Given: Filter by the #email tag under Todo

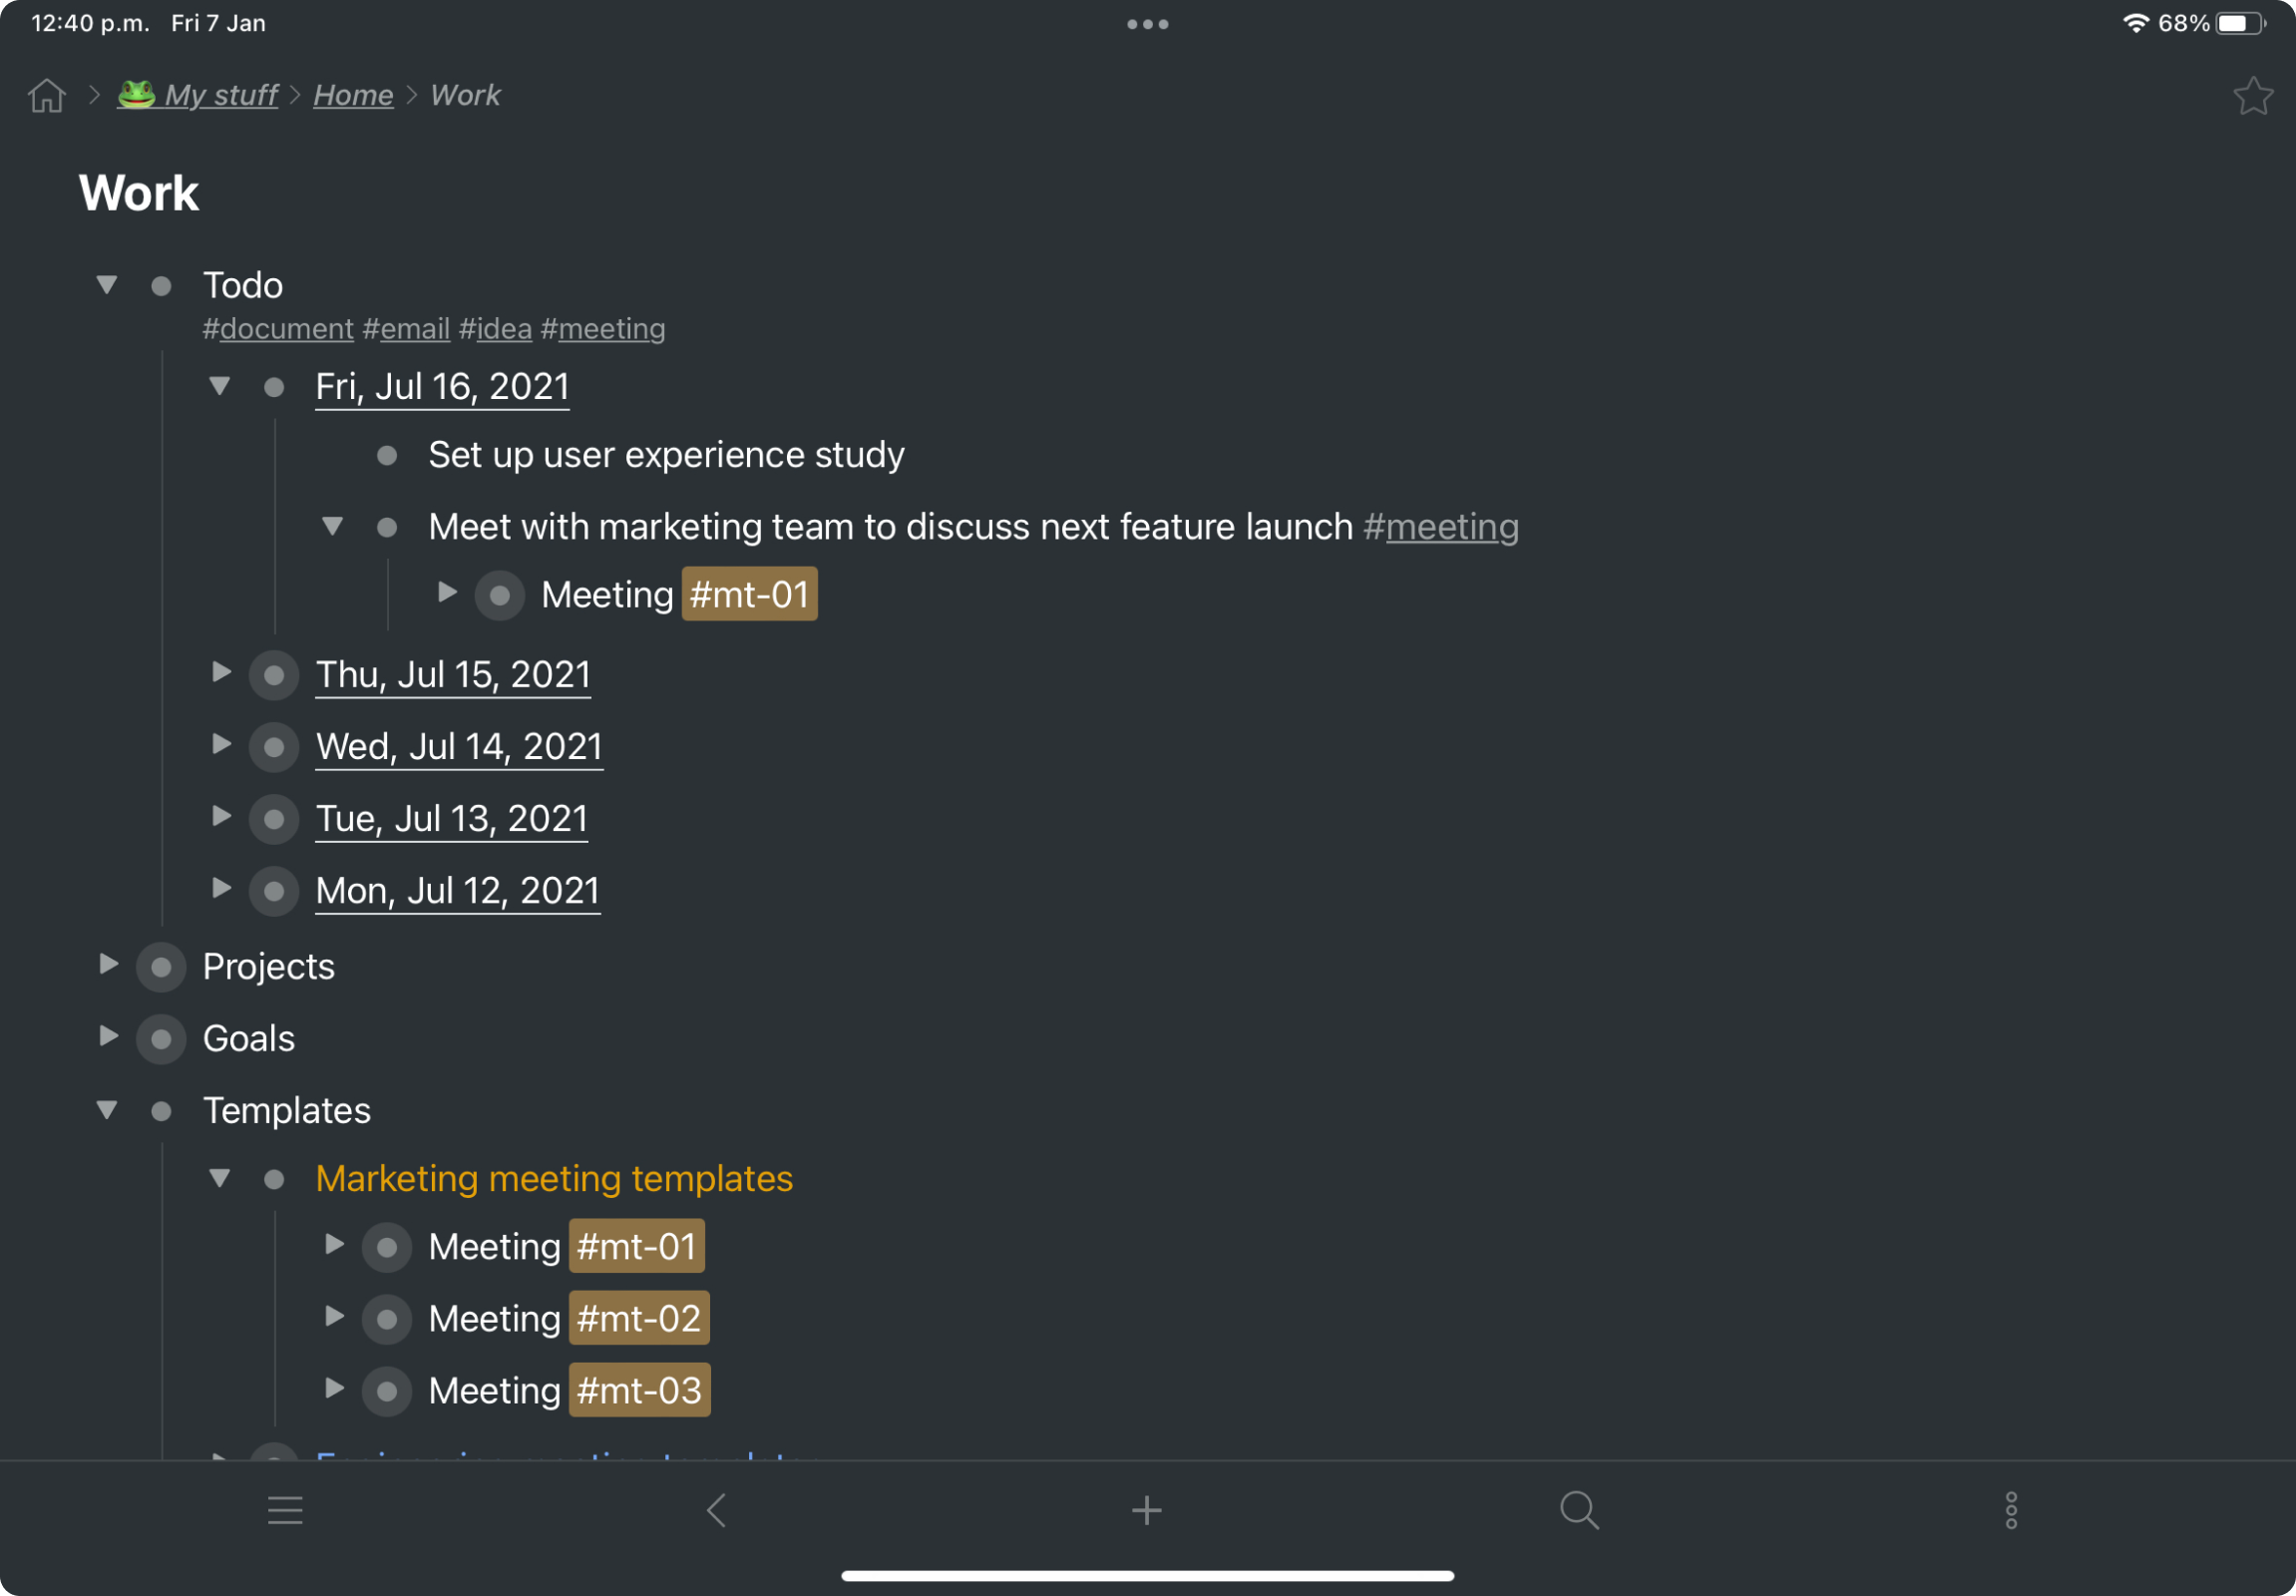Looking at the screenshot, I should [406, 329].
